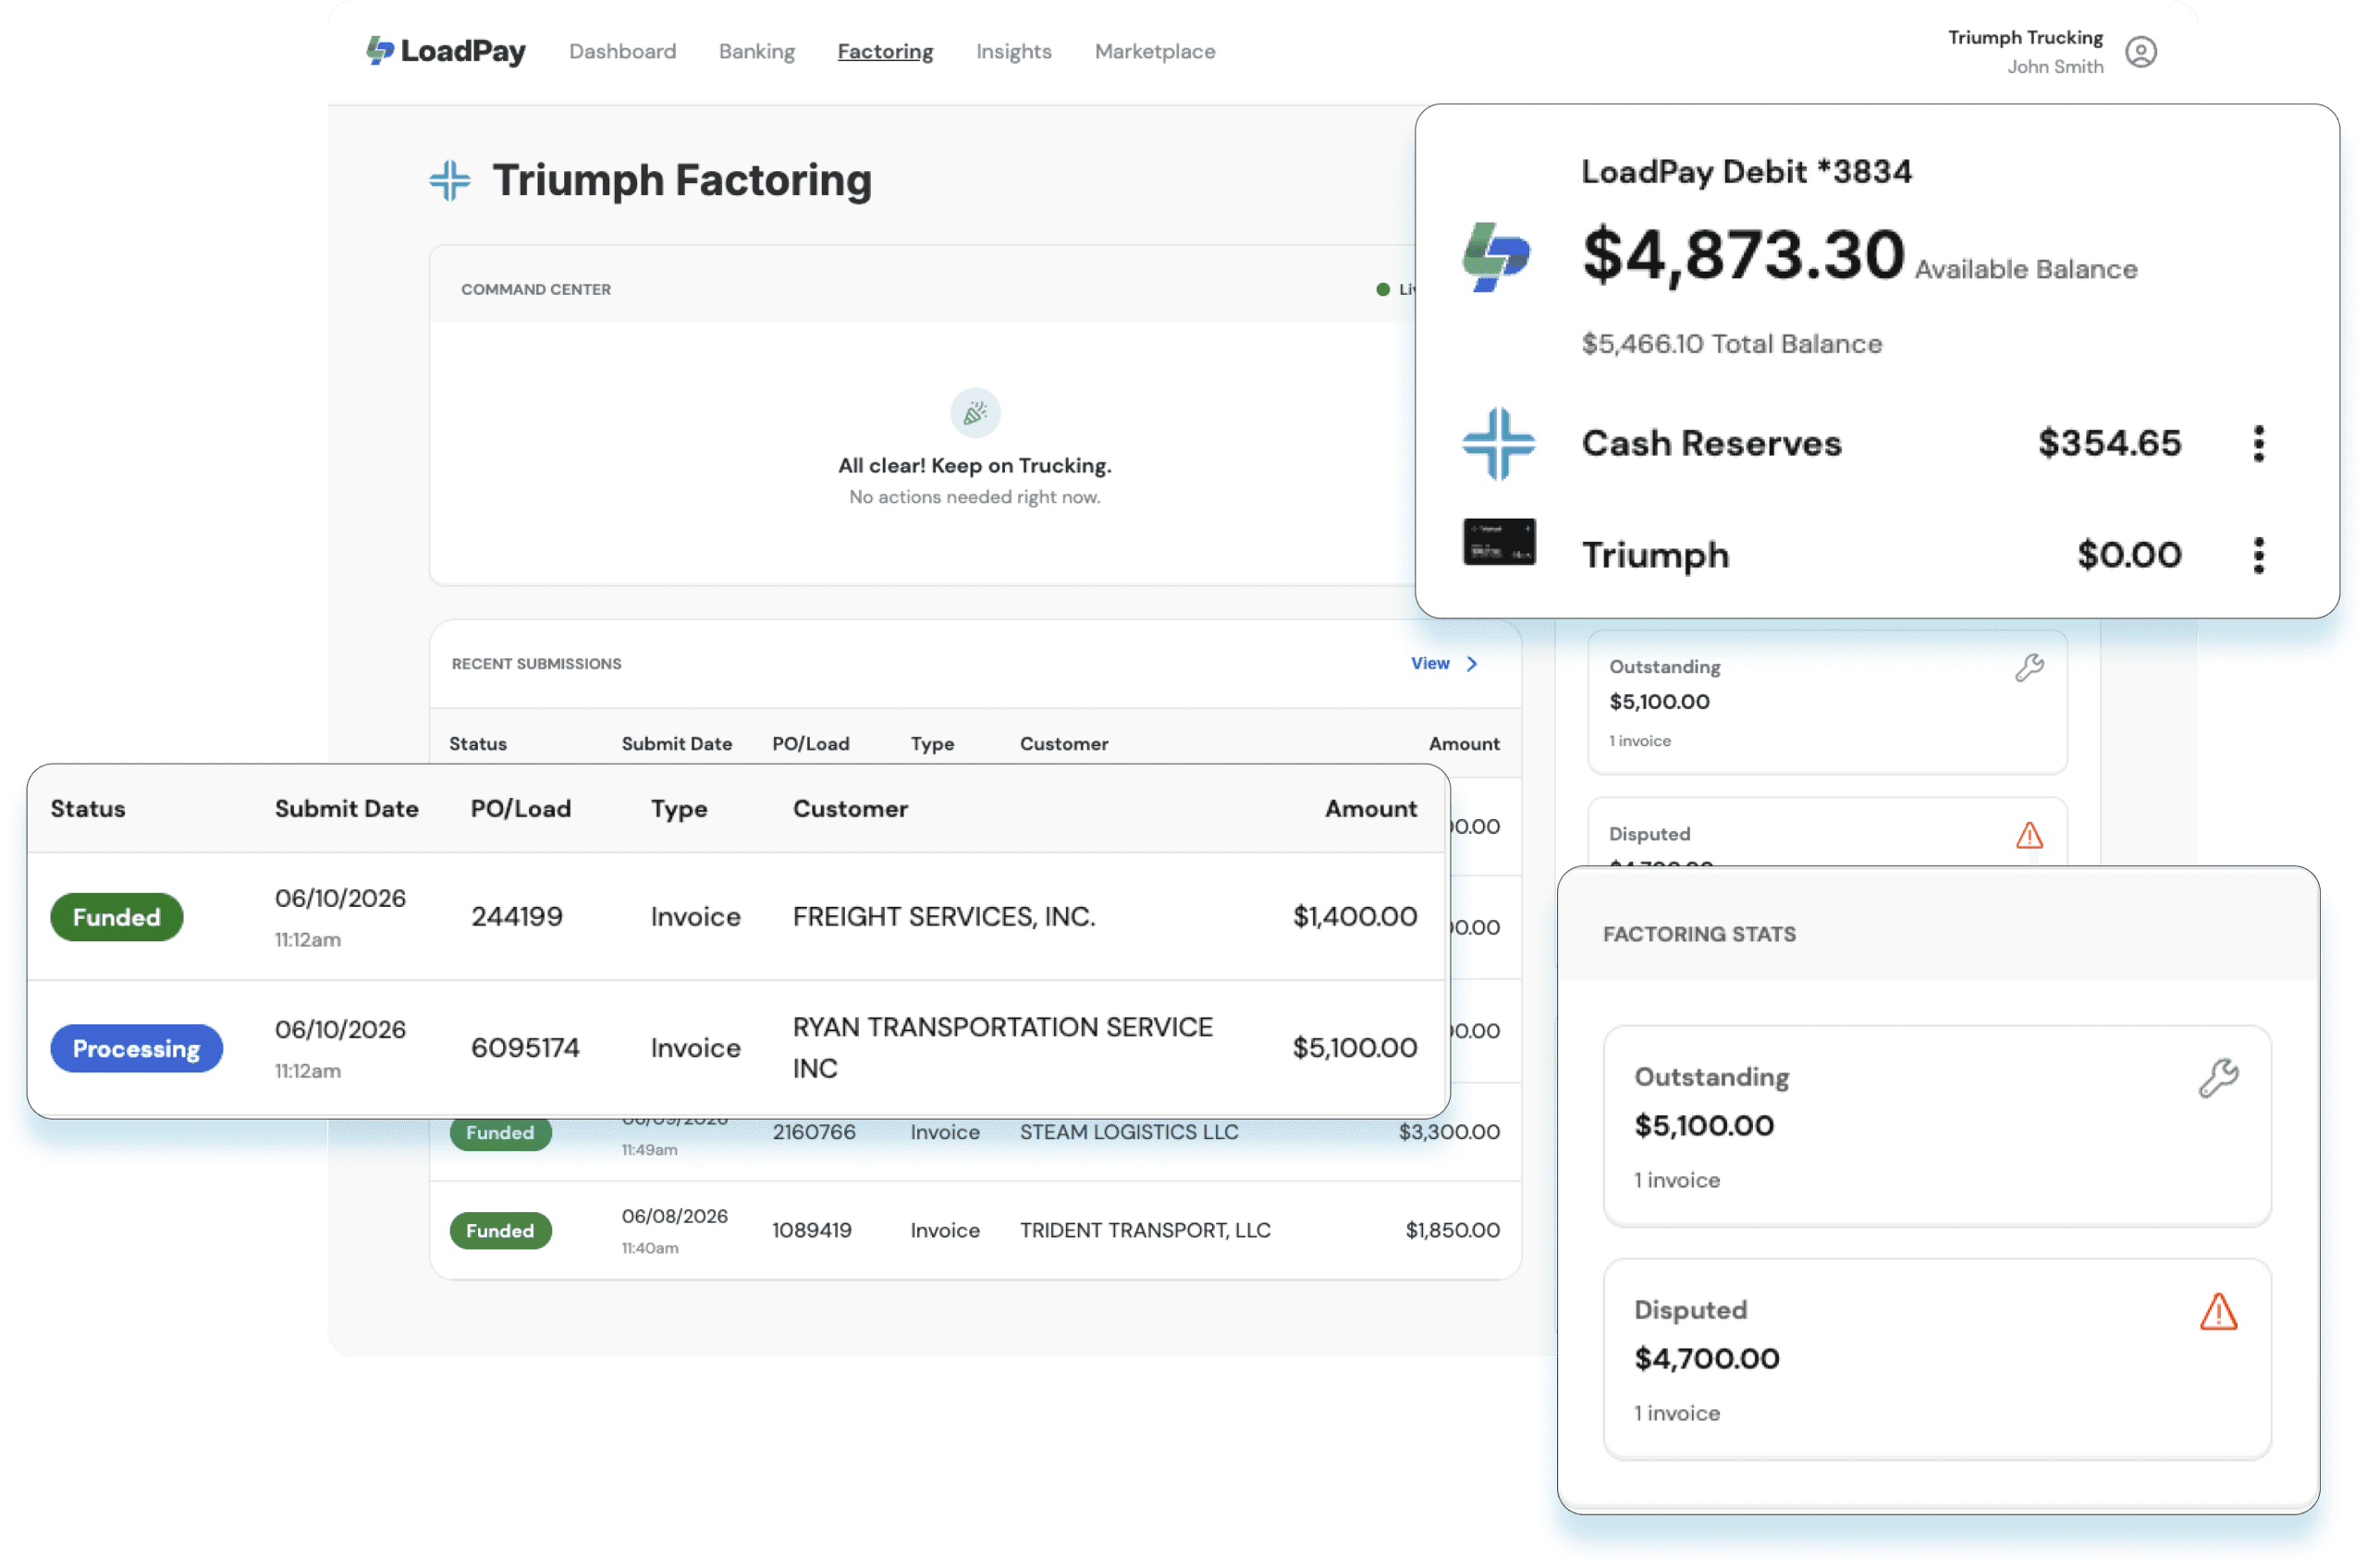Image resolution: width=2367 pixels, height=1568 pixels.
Task: Select PO/Load number 6095174
Action: pos(525,1047)
